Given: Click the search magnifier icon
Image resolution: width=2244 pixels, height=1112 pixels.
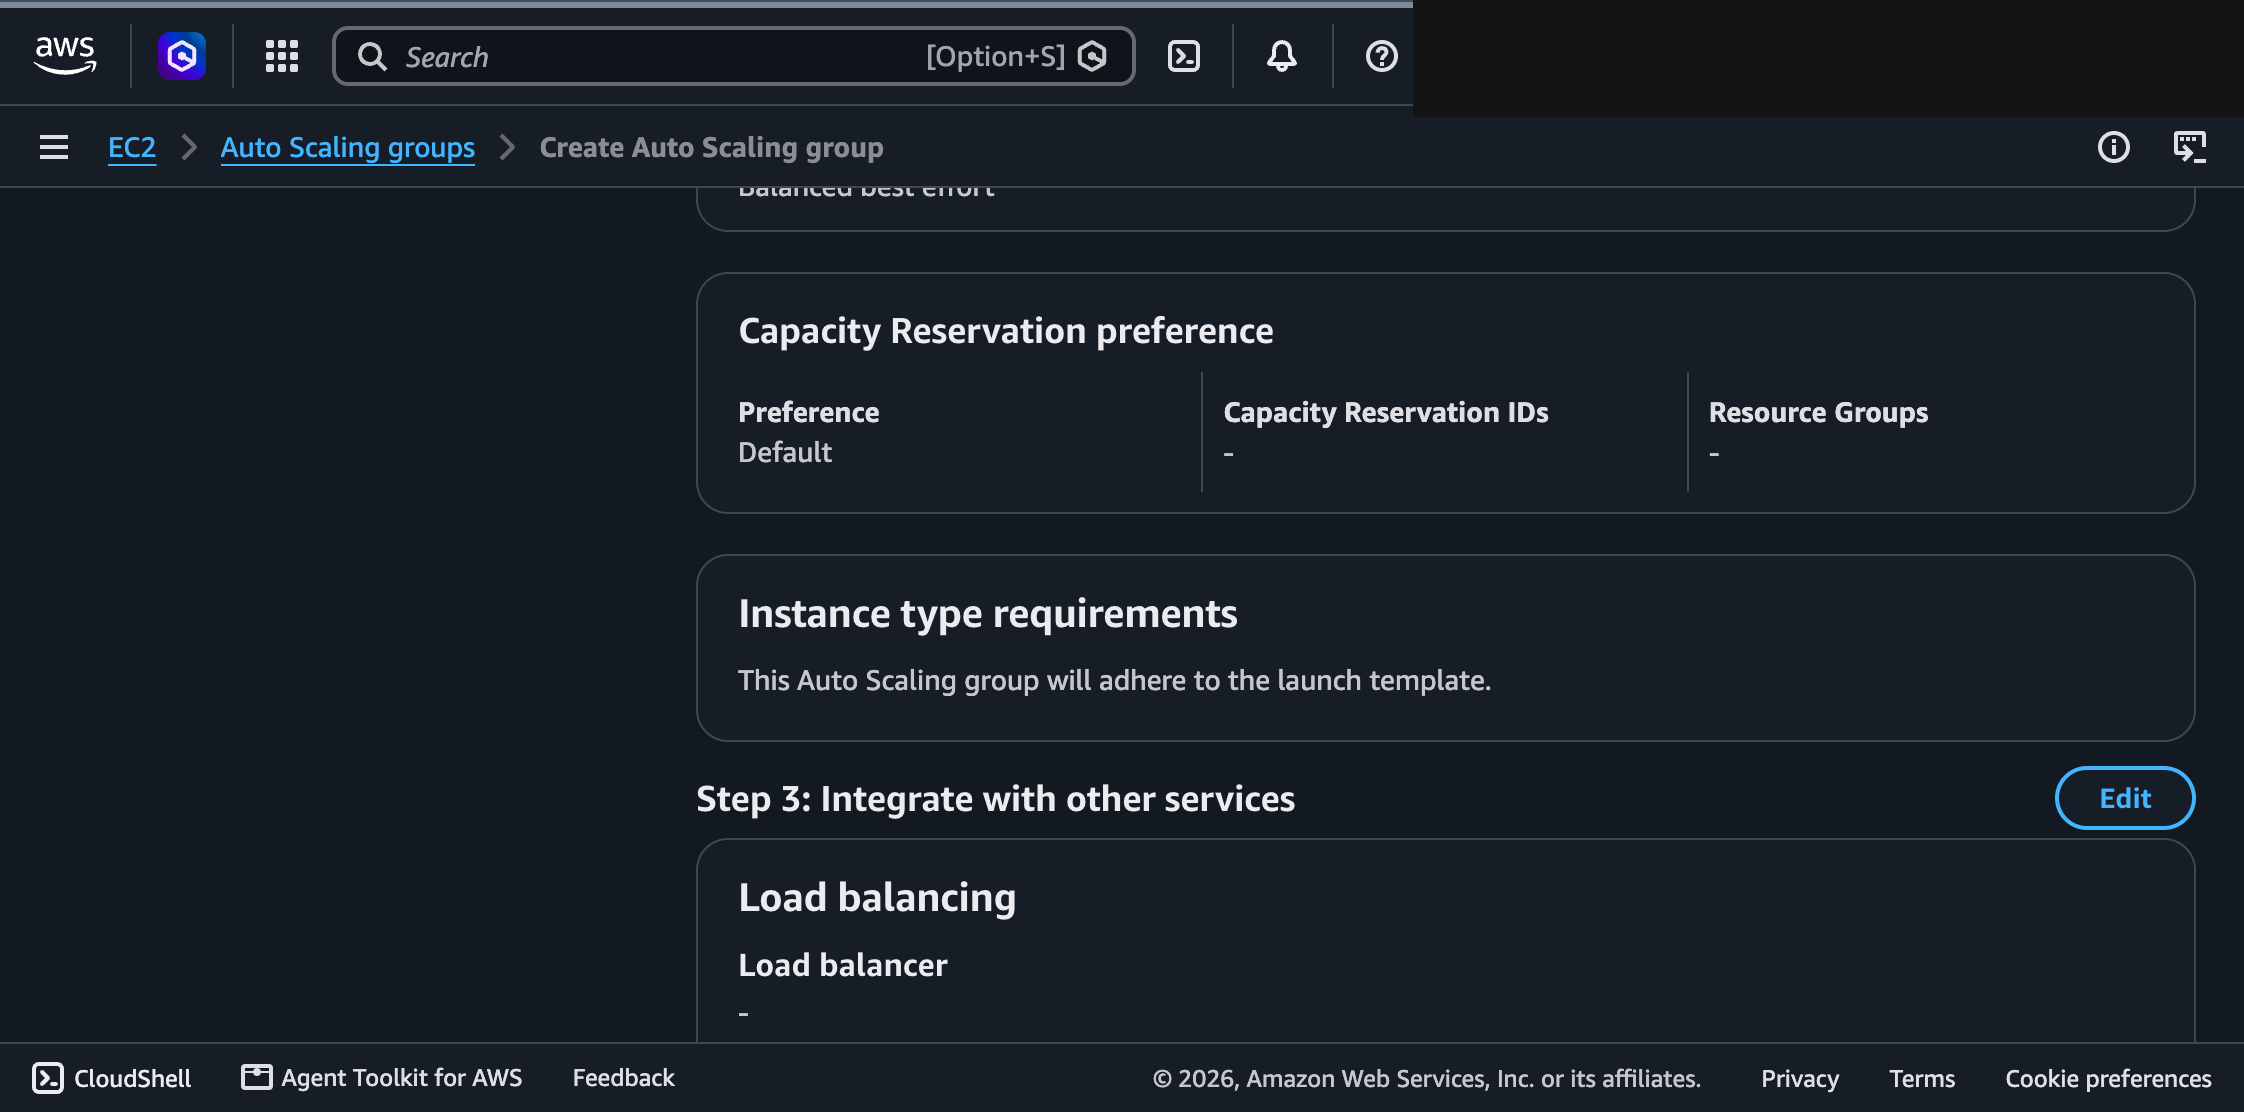Looking at the screenshot, I should click(x=372, y=56).
